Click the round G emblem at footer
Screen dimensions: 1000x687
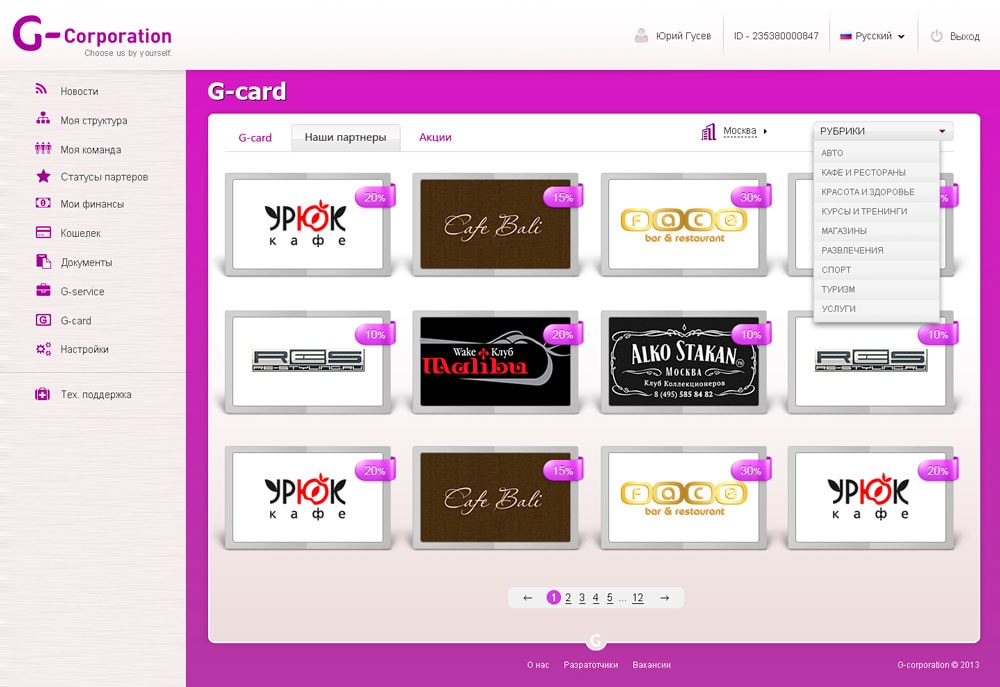pyautogui.click(x=596, y=640)
